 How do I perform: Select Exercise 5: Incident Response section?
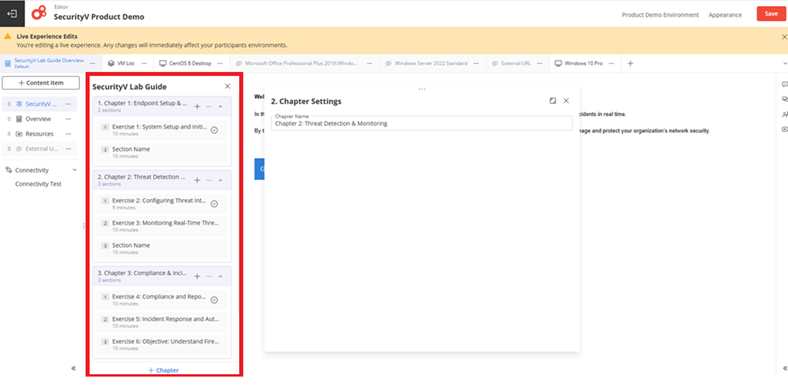162,322
